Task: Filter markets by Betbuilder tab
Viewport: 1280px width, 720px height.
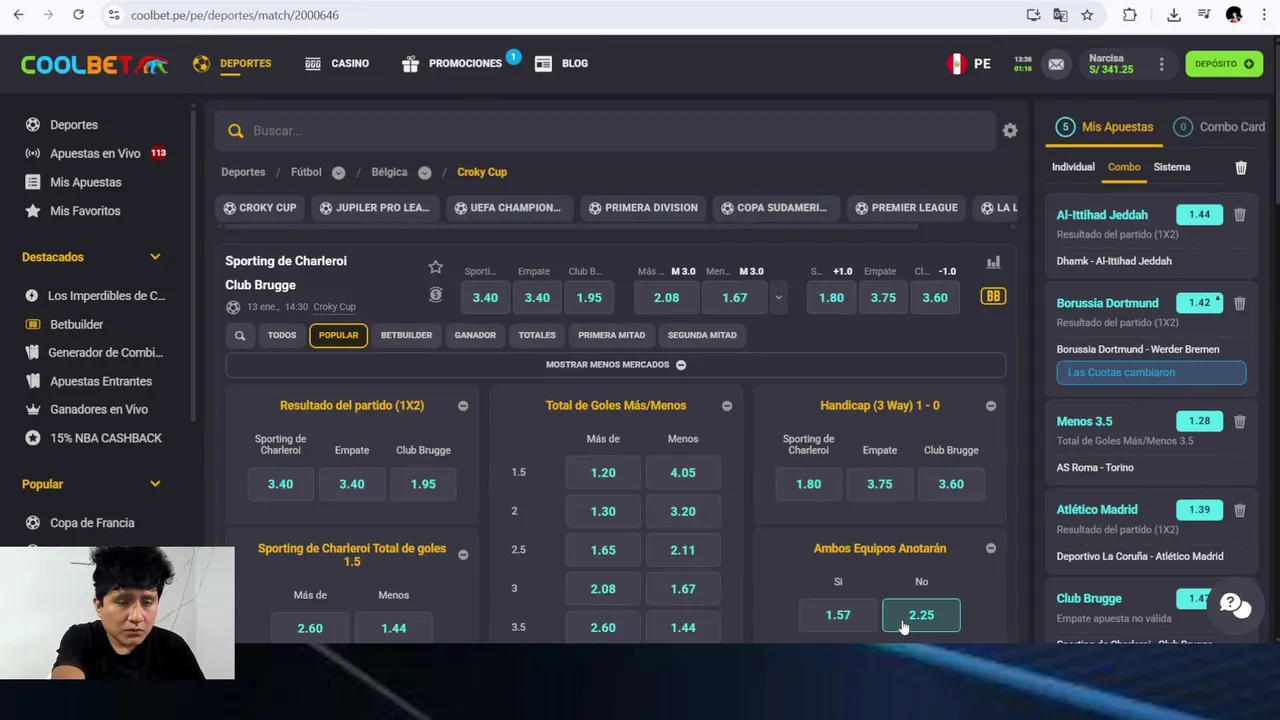Action: (406, 335)
